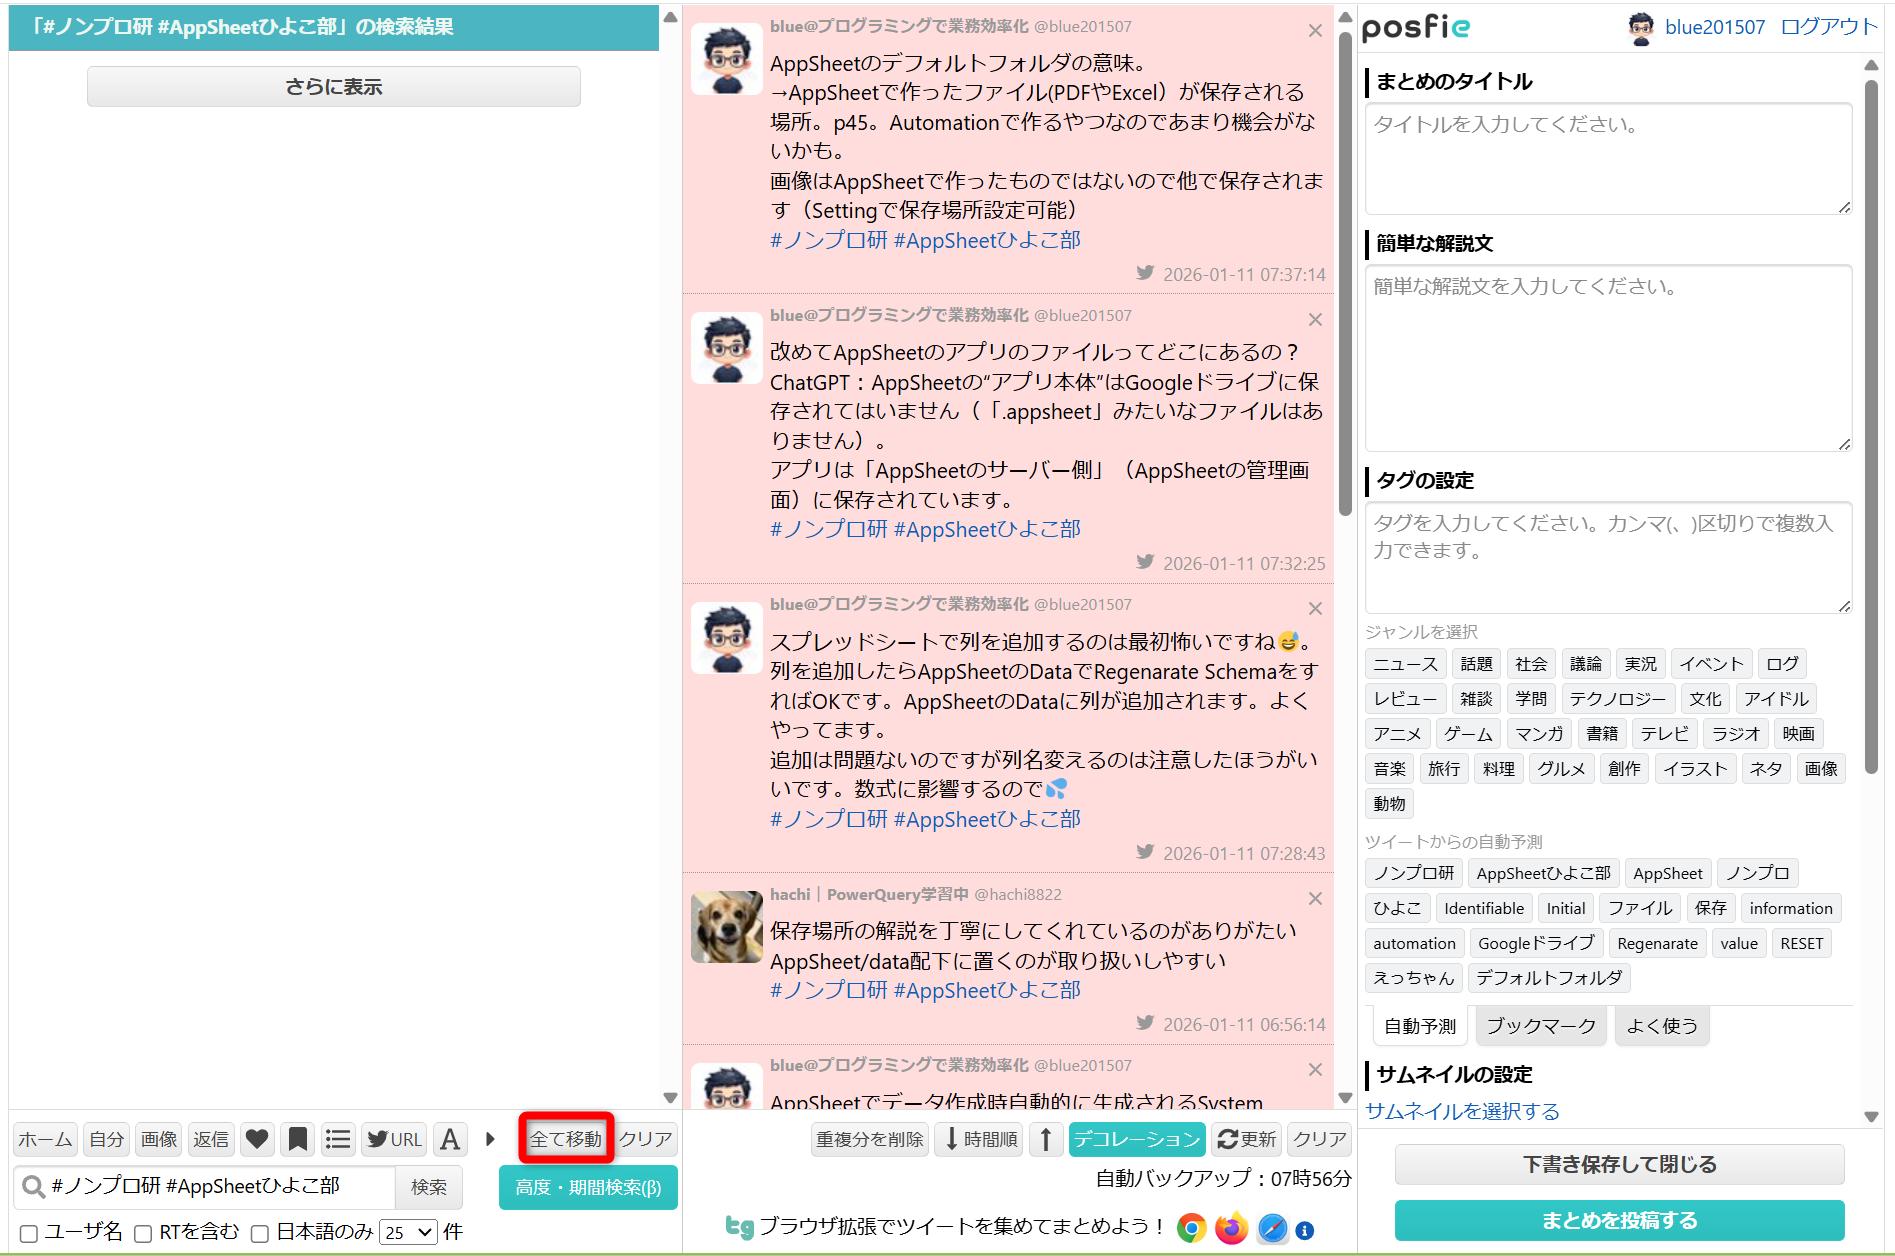Screen dimensions: 1895x1256
Task: Enable the ユーザ名 checkbox
Action: pyautogui.click(x=29, y=1233)
